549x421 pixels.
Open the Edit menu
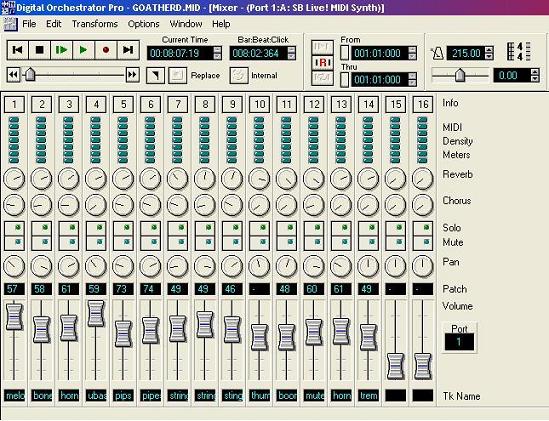(x=54, y=24)
